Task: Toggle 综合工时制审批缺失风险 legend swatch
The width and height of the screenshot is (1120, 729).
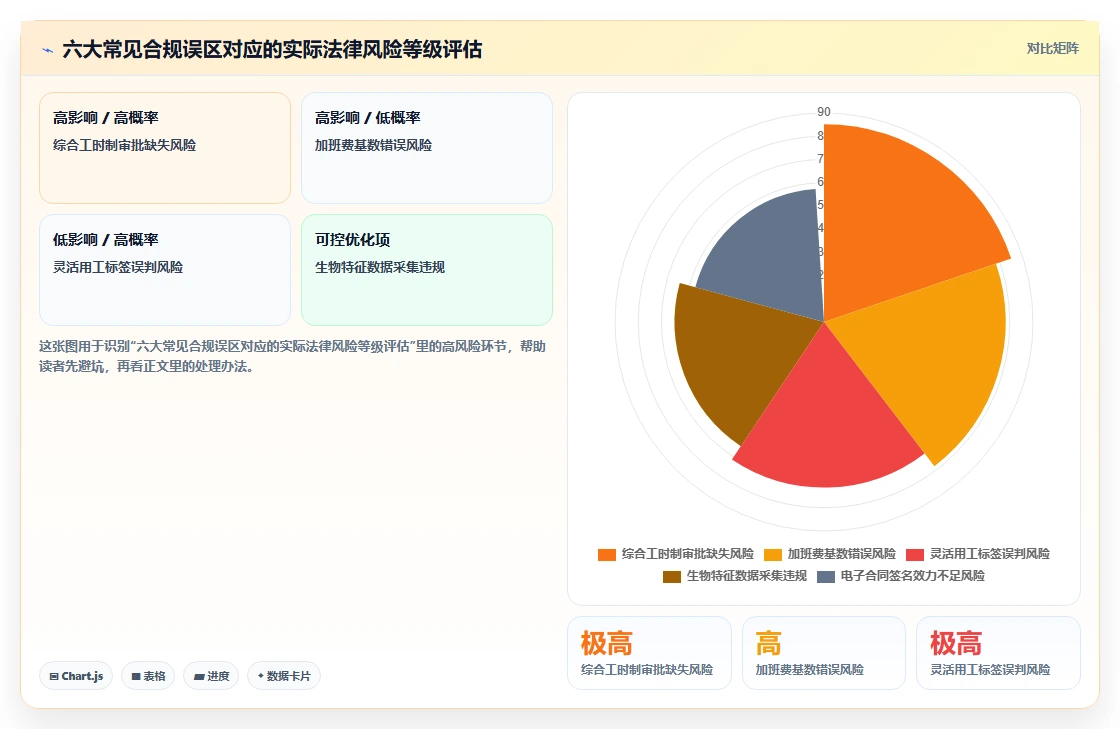Action: (606, 555)
